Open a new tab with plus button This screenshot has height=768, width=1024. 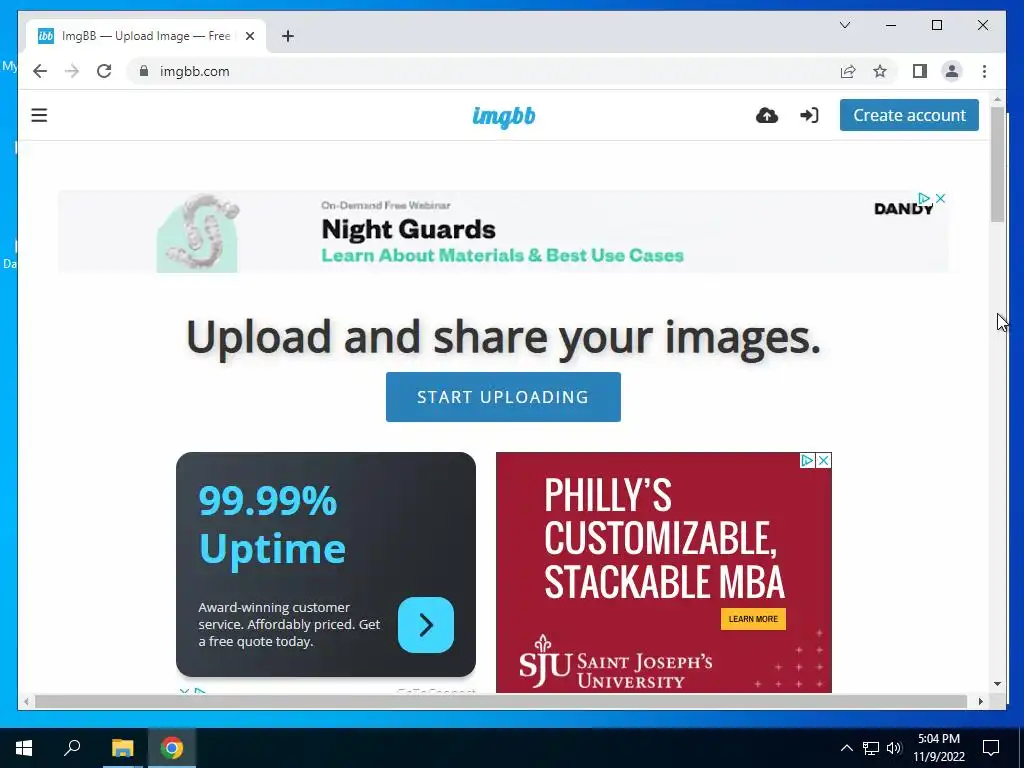pyautogui.click(x=288, y=36)
